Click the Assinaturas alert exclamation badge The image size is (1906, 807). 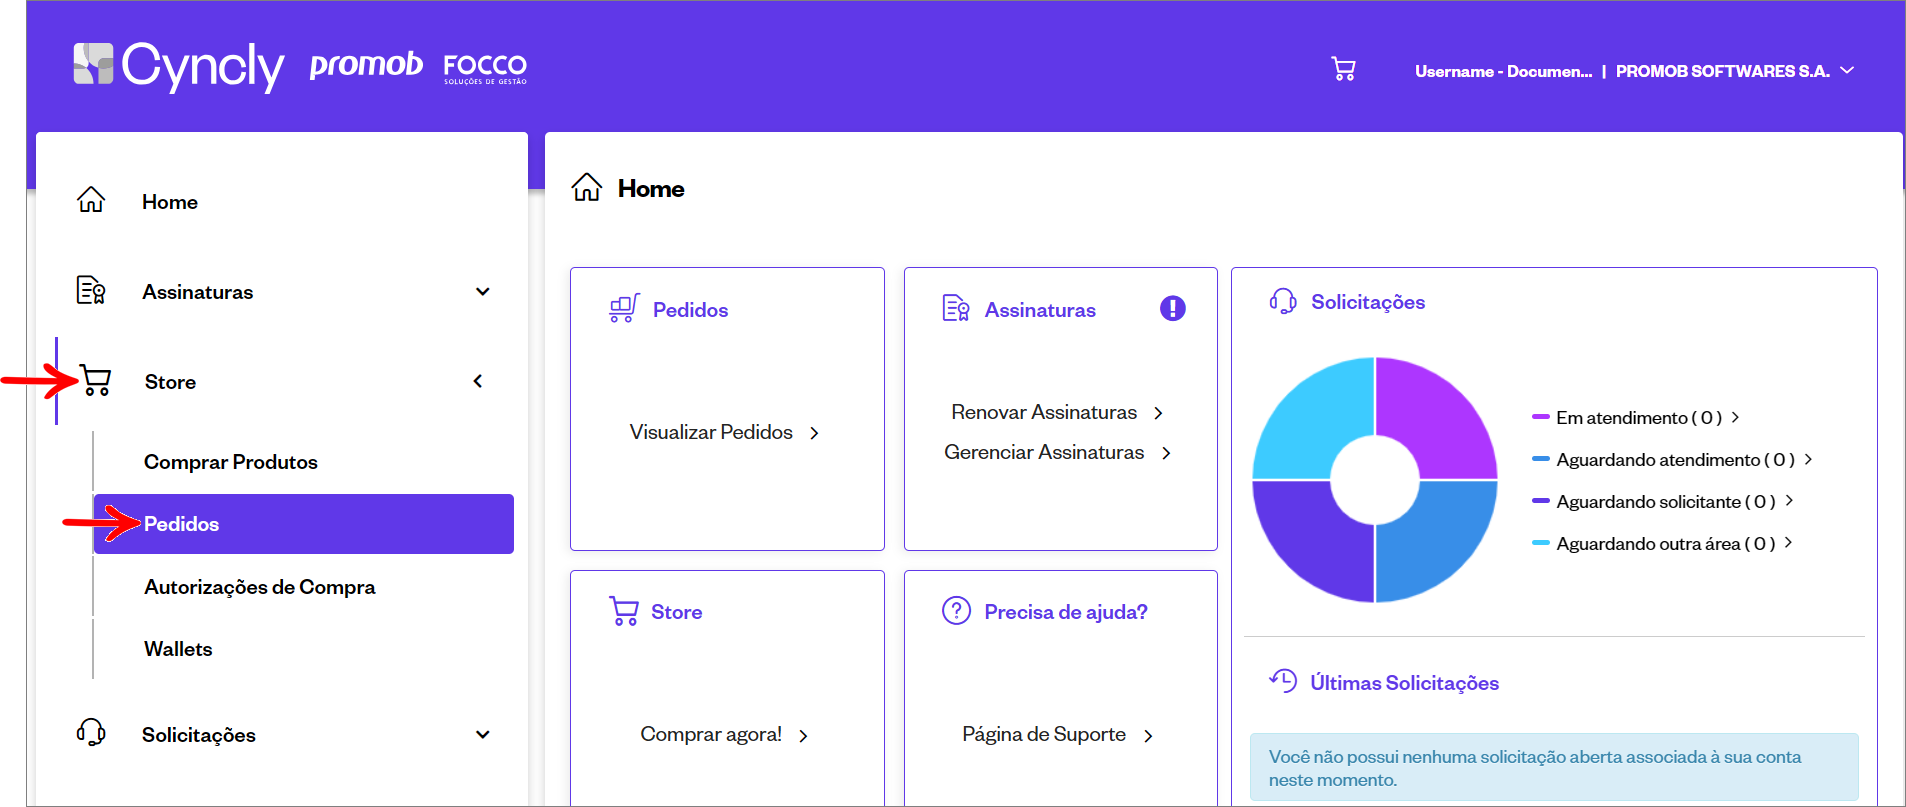click(1173, 308)
